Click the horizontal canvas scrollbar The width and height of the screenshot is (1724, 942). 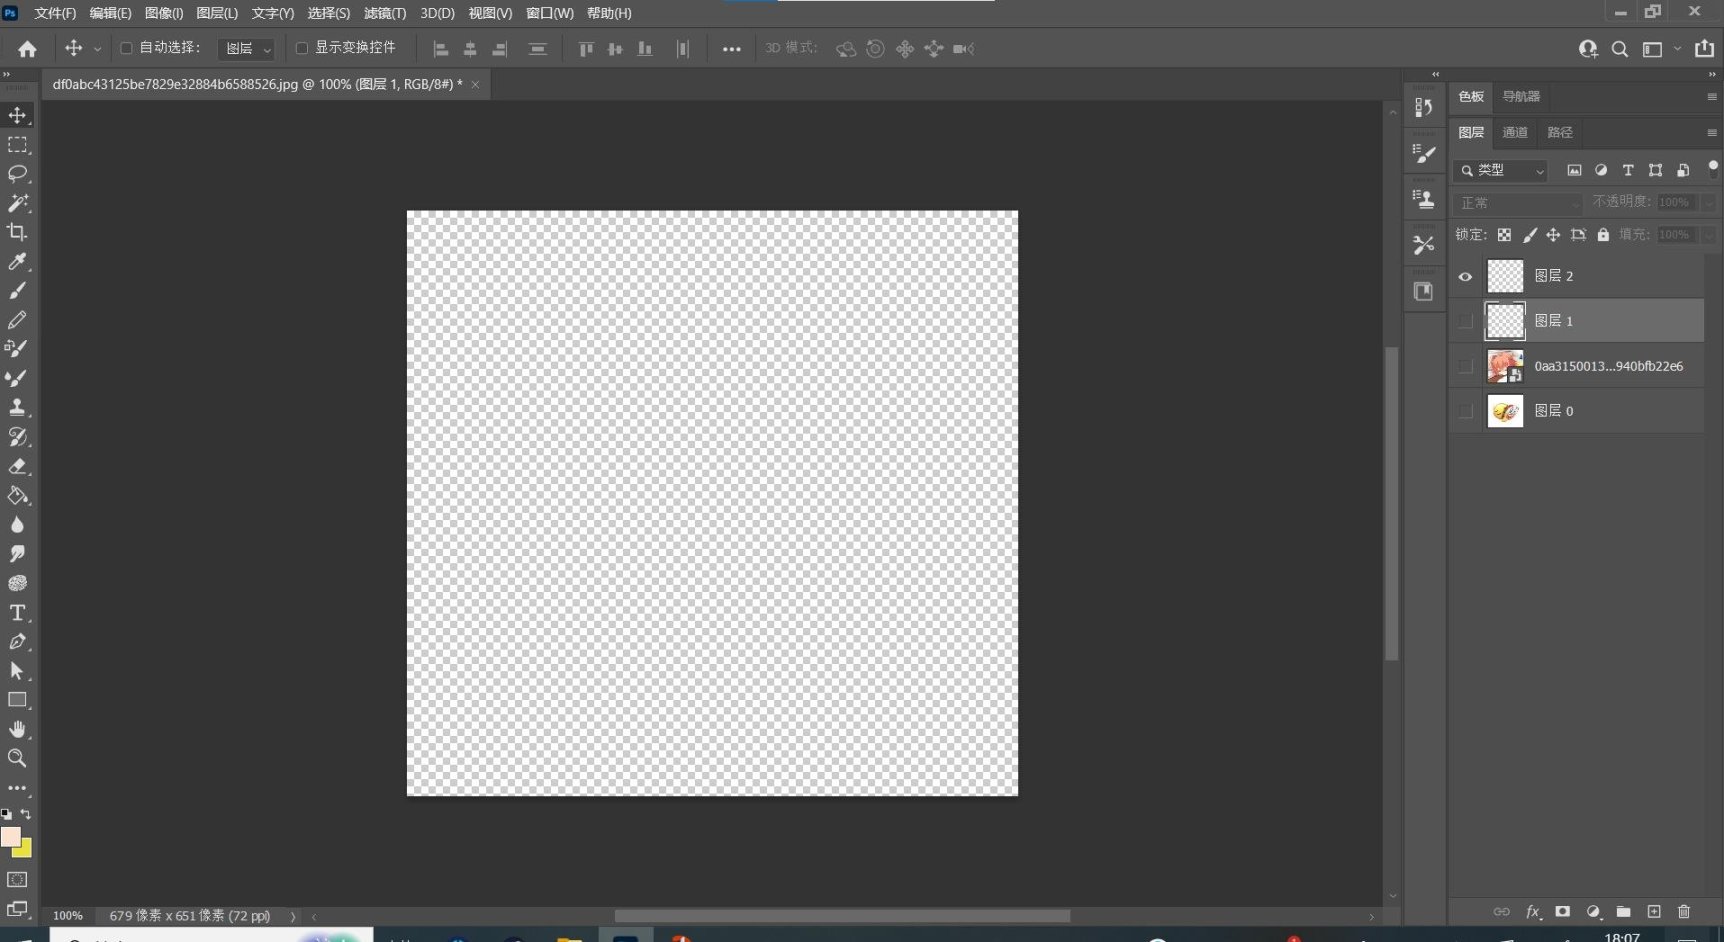[842, 916]
